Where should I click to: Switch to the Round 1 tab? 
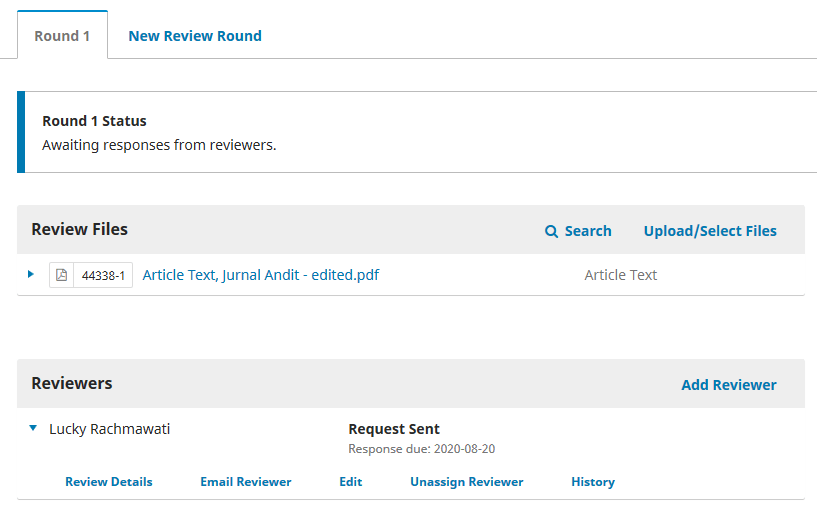click(x=62, y=36)
